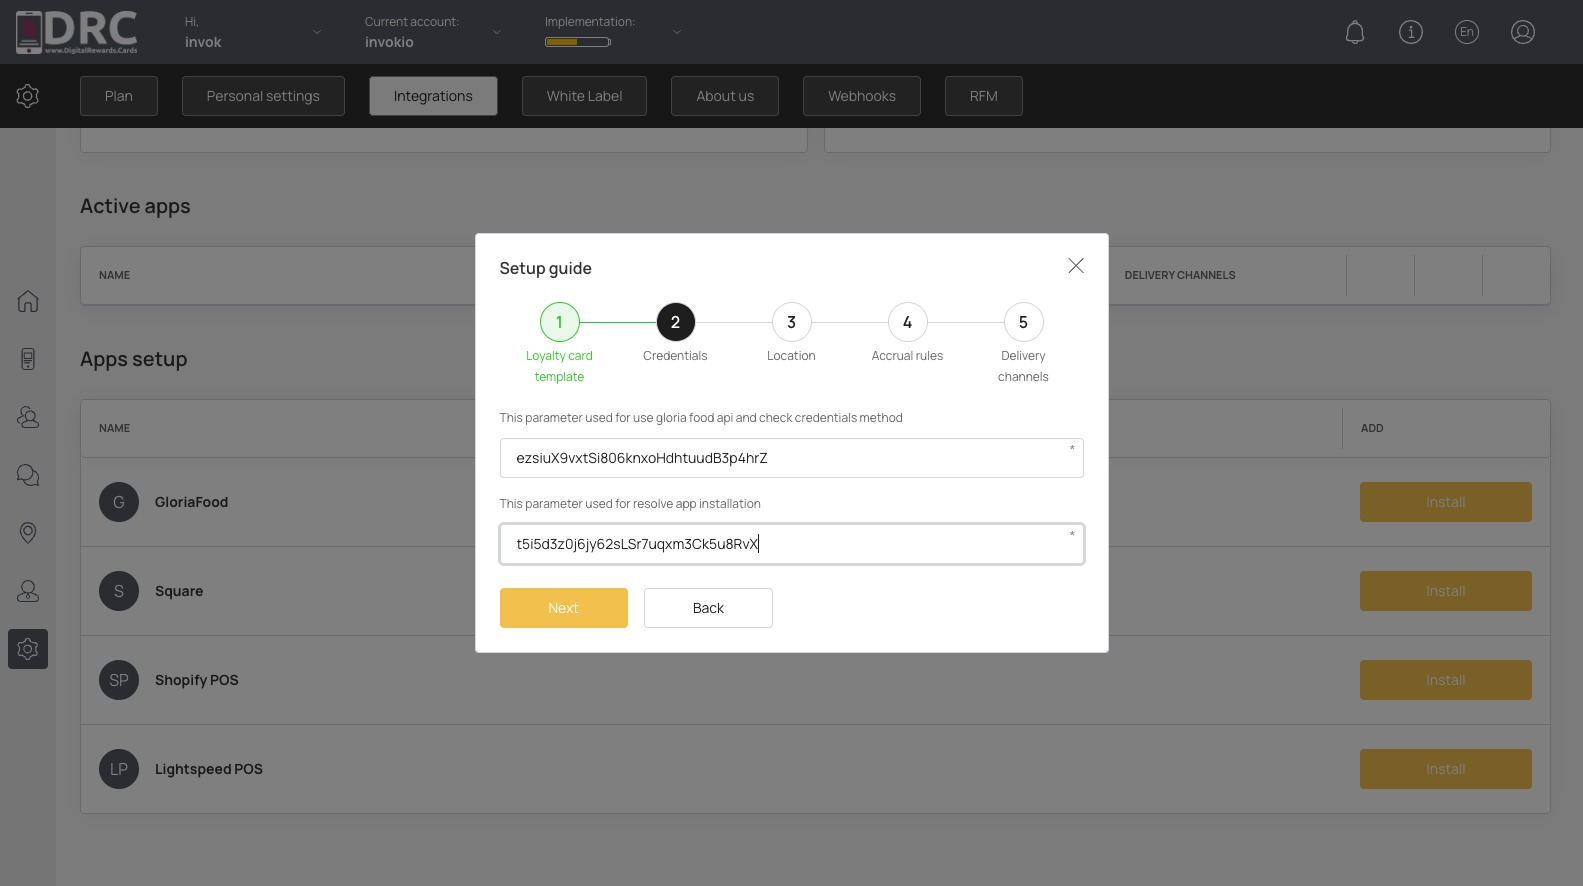Open the location pin sidebar icon
The image size is (1583, 886).
28,533
